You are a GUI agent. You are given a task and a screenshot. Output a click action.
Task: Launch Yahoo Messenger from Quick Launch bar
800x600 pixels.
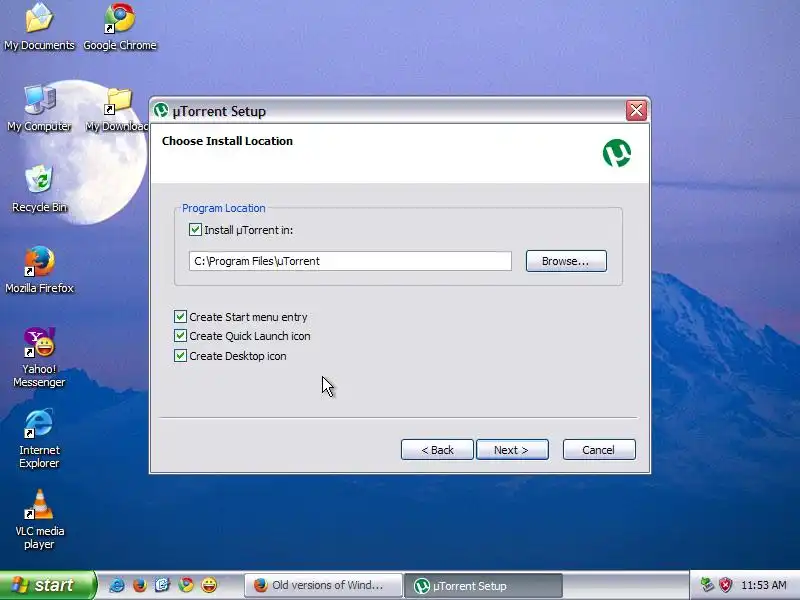[x=209, y=585]
